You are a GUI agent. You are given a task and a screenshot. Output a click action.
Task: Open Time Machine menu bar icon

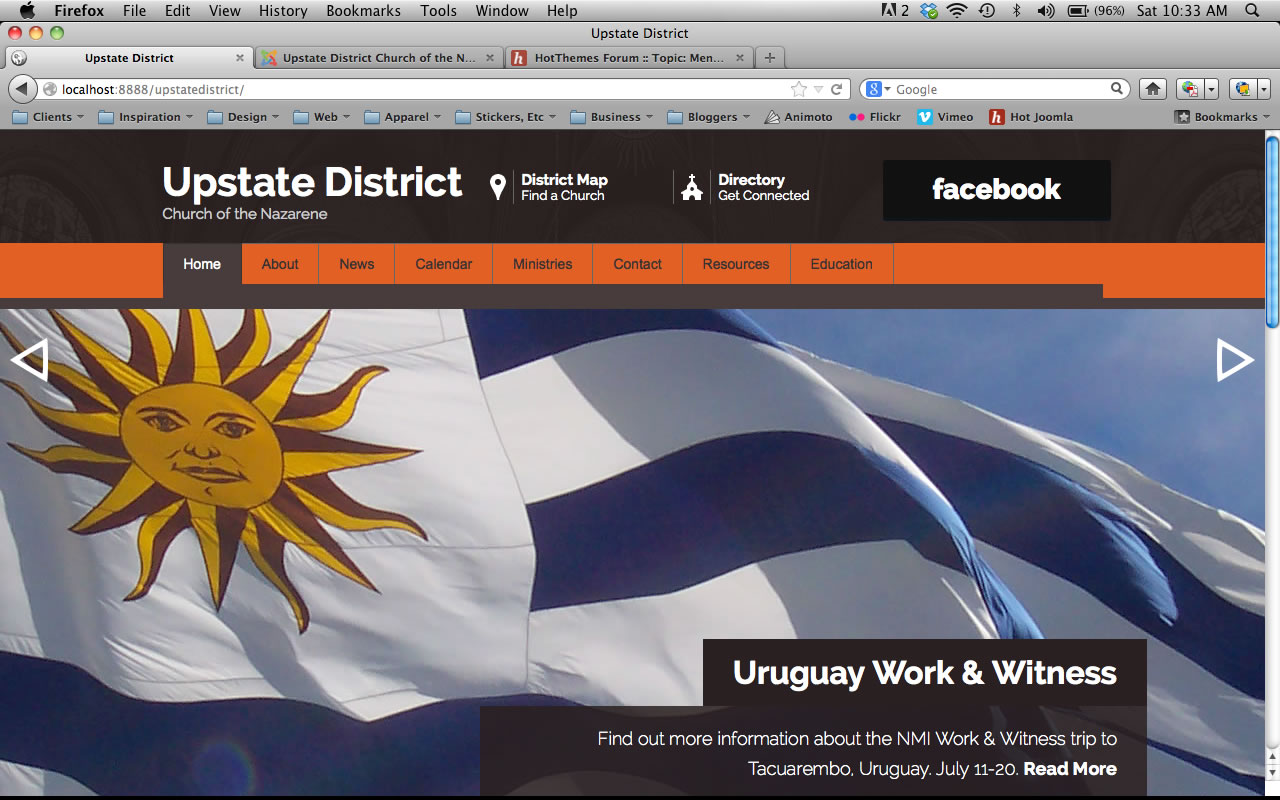(x=987, y=11)
